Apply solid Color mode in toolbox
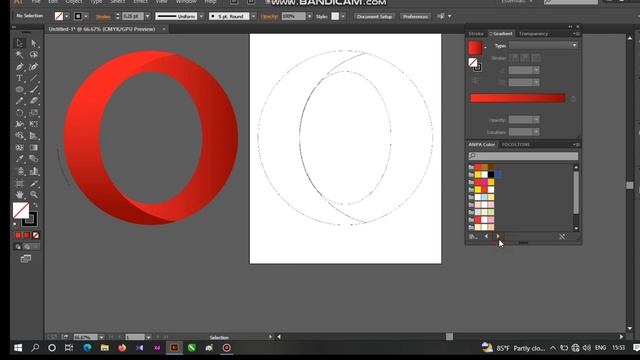The height and width of the screenshot is (360, 640). [x=18, y=236]
